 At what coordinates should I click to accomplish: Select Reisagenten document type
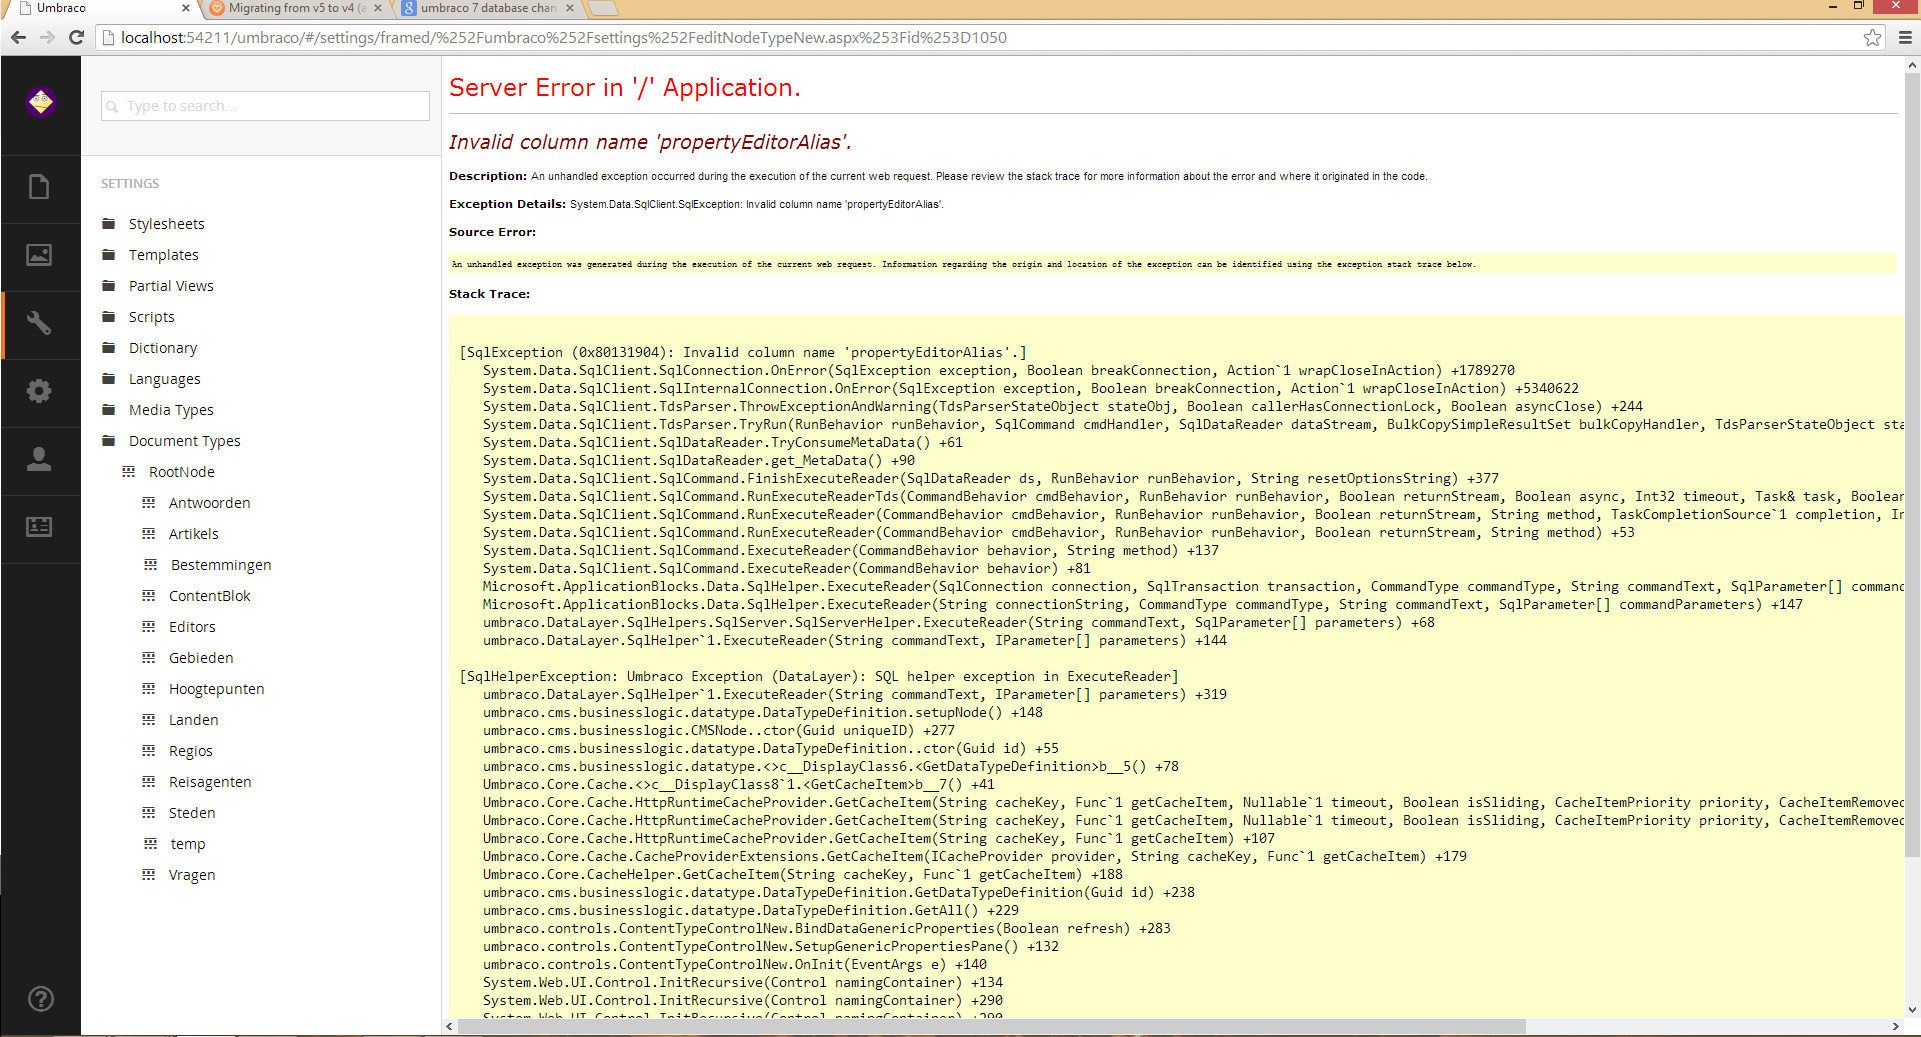click(210, 782)
